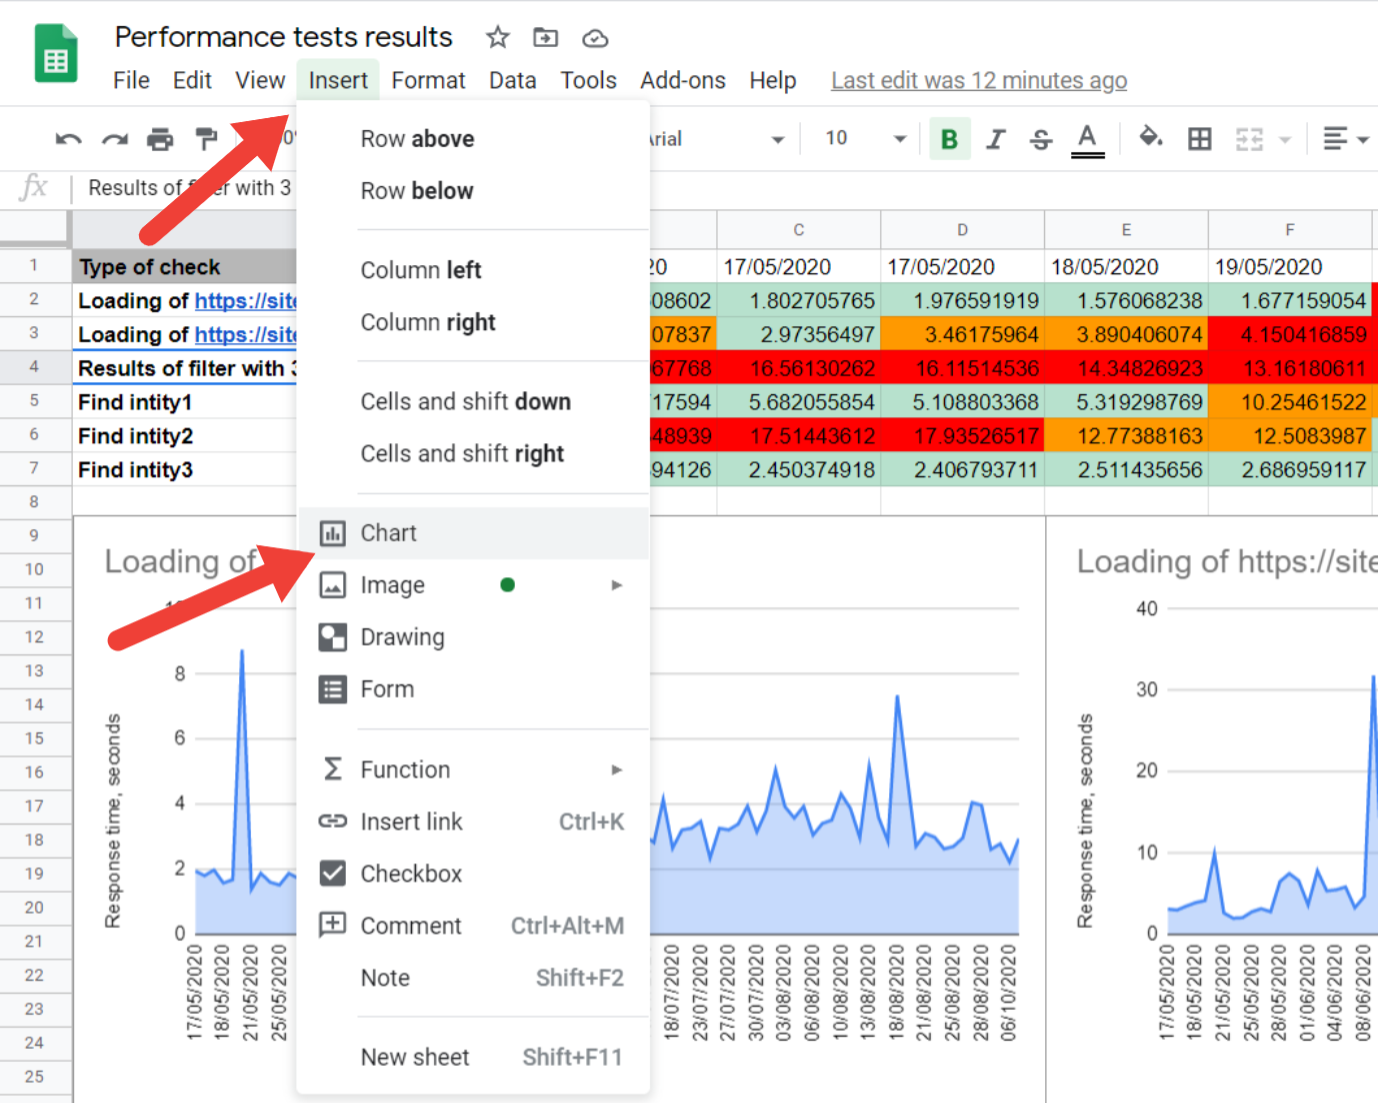Open the Borders icon

1200,139
